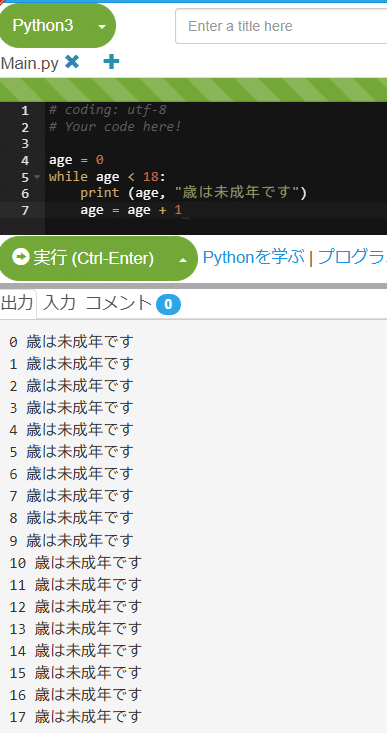
Task: Add a new file with the plus icon
Action: coord(111,62)
